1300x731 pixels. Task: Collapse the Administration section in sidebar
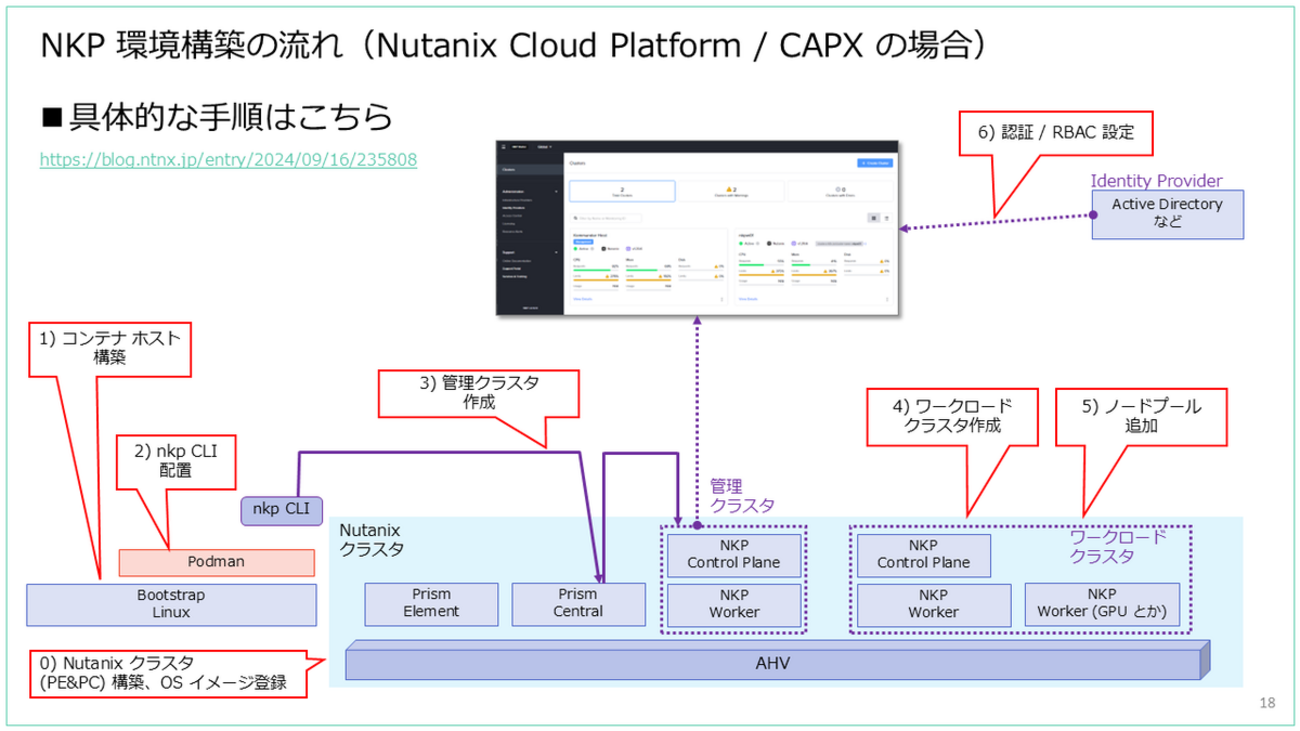click(x=556, y=192)
